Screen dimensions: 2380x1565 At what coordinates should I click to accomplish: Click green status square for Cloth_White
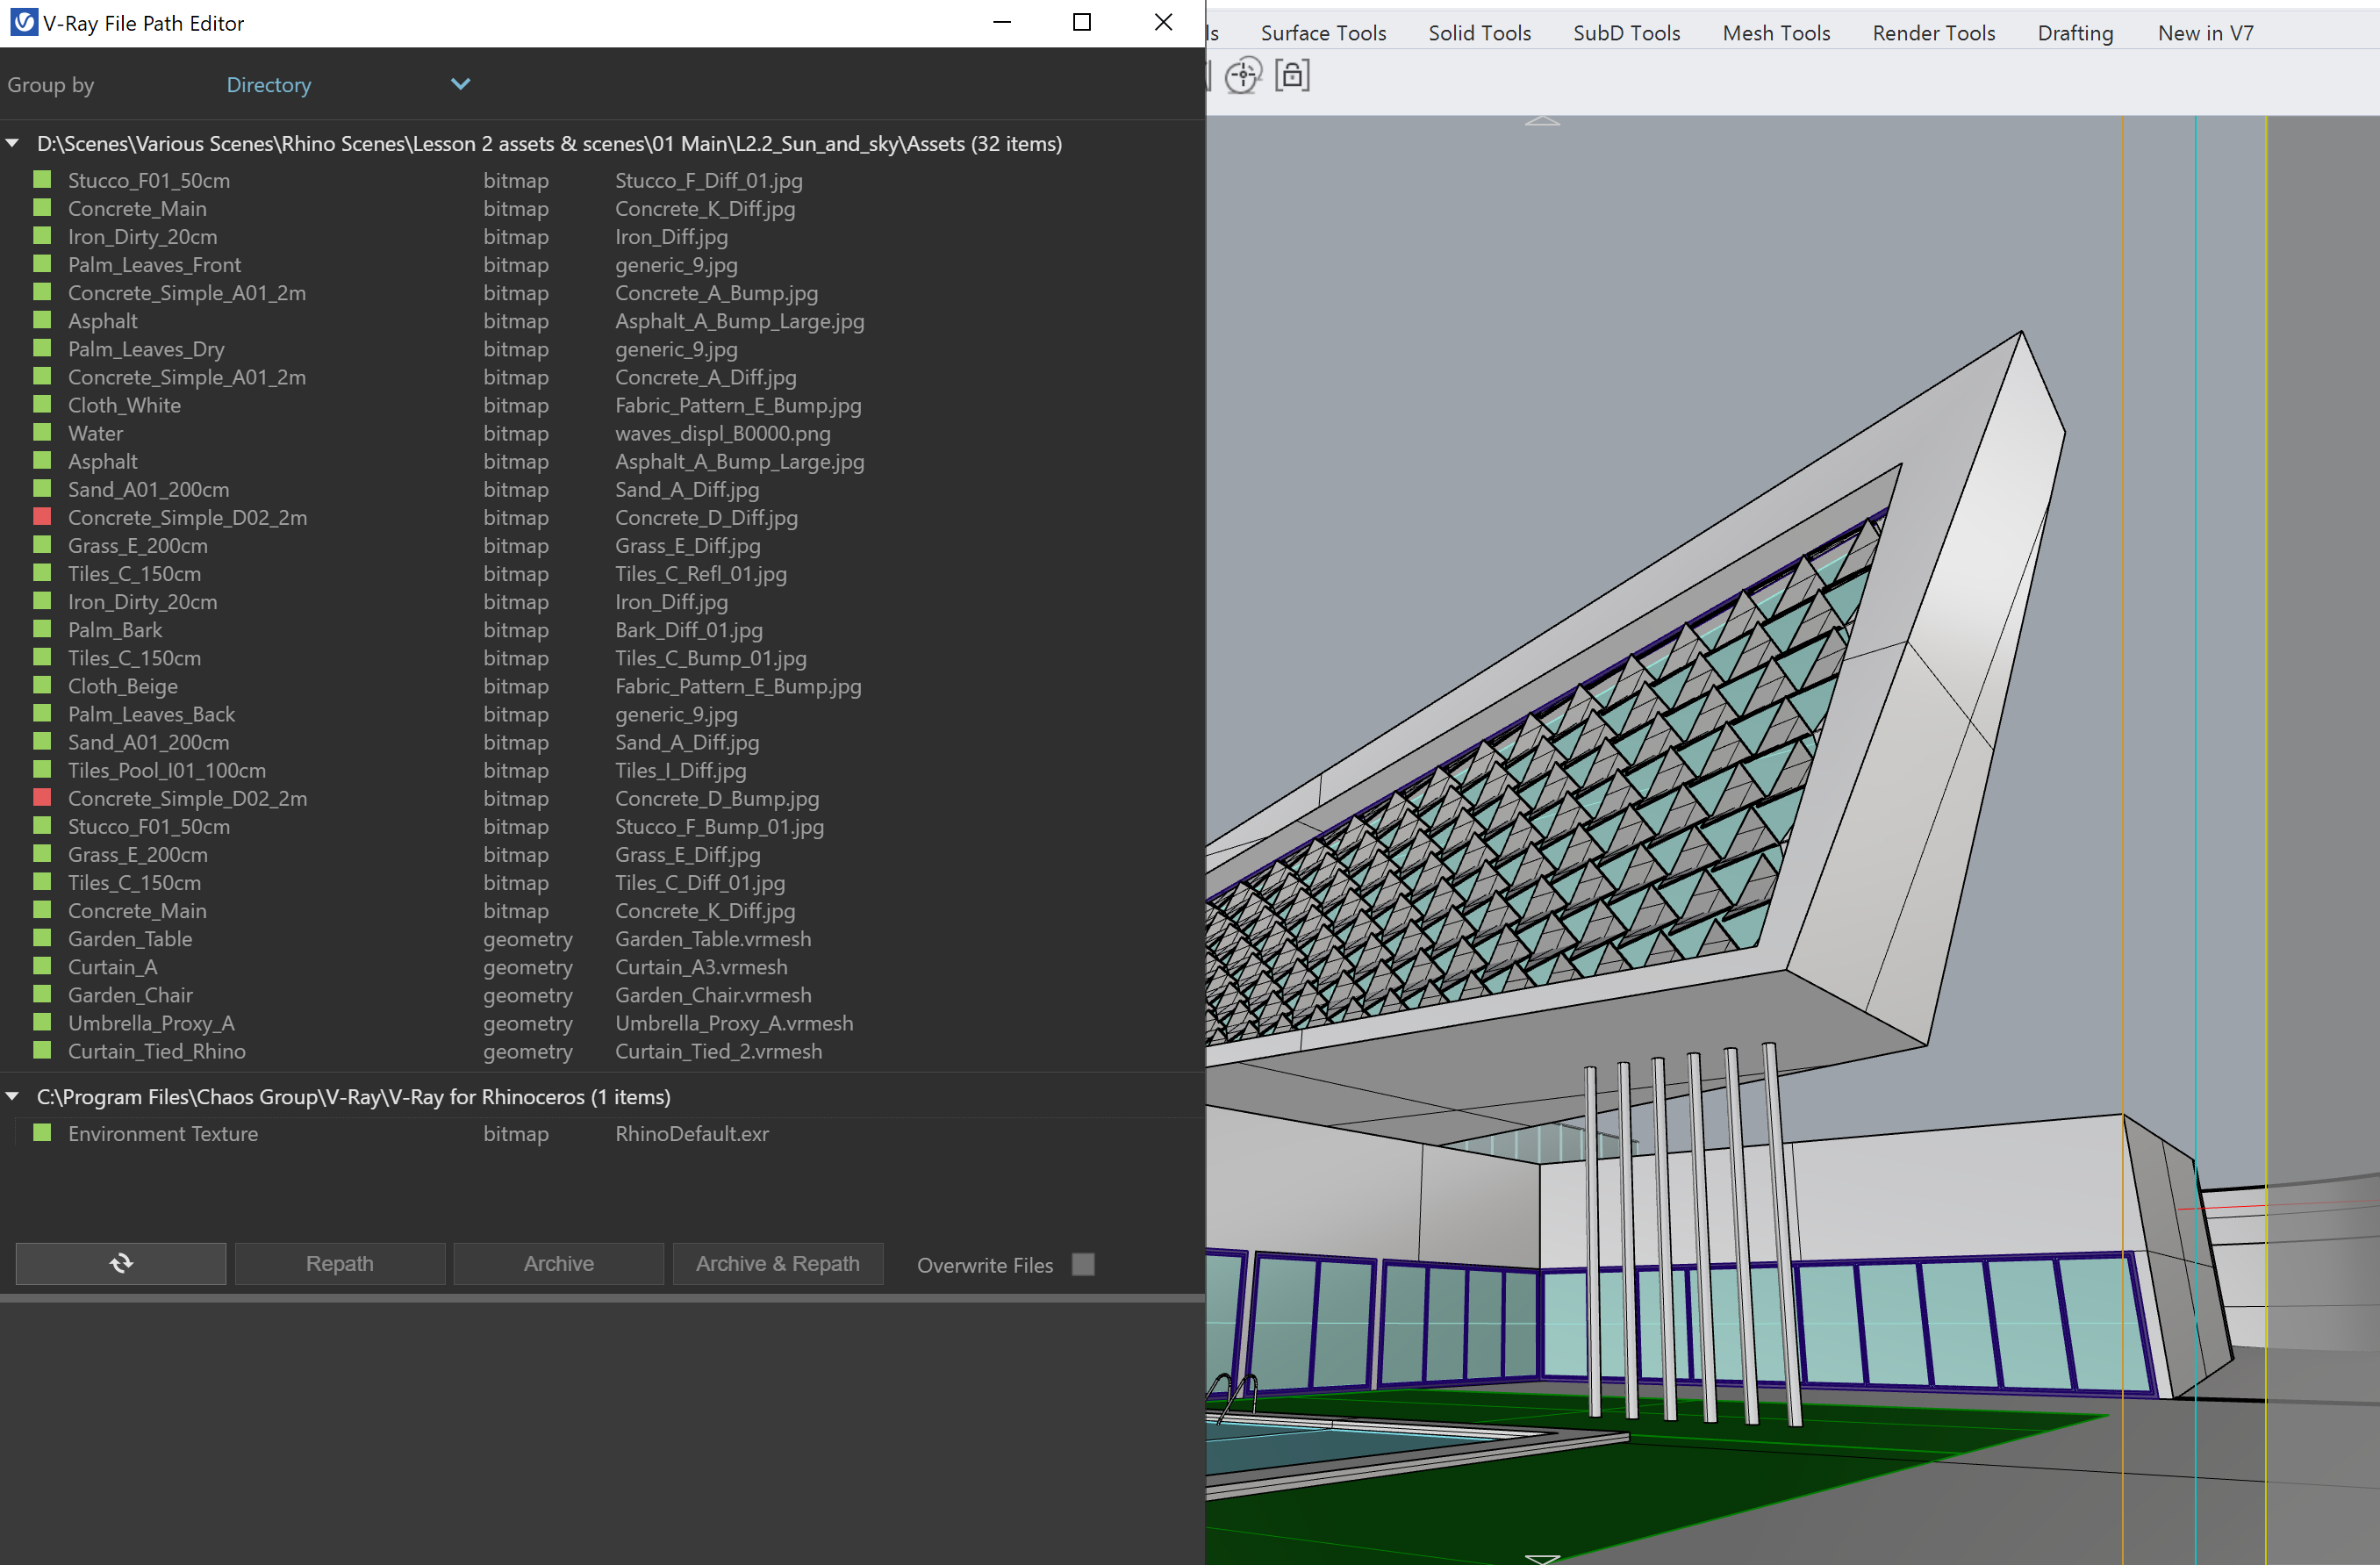click(42, 404)
